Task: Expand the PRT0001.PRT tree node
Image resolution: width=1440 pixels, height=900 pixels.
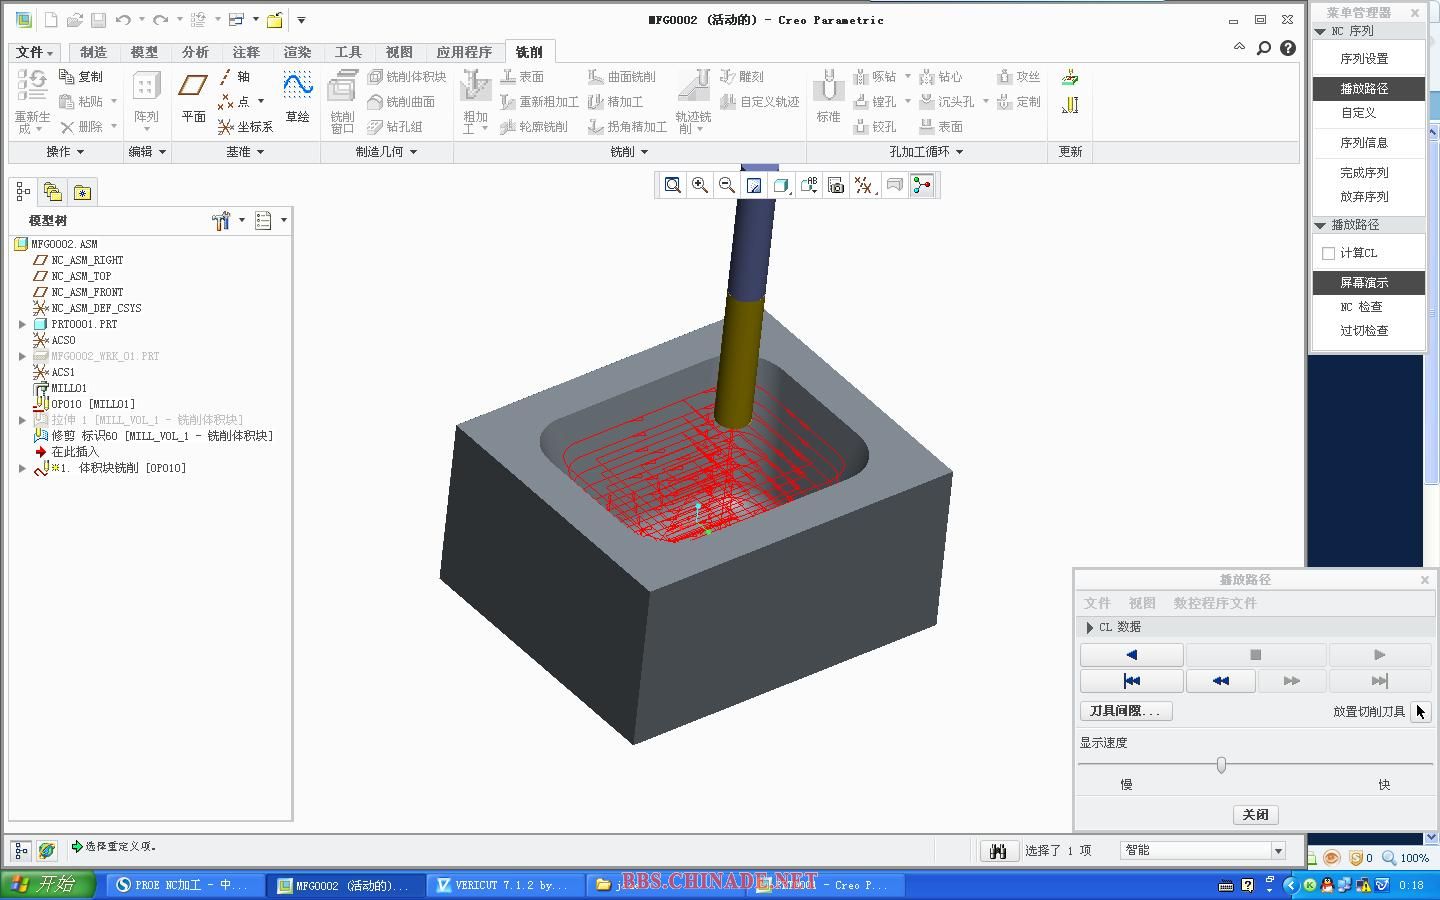Action: (x=22, y=324)
